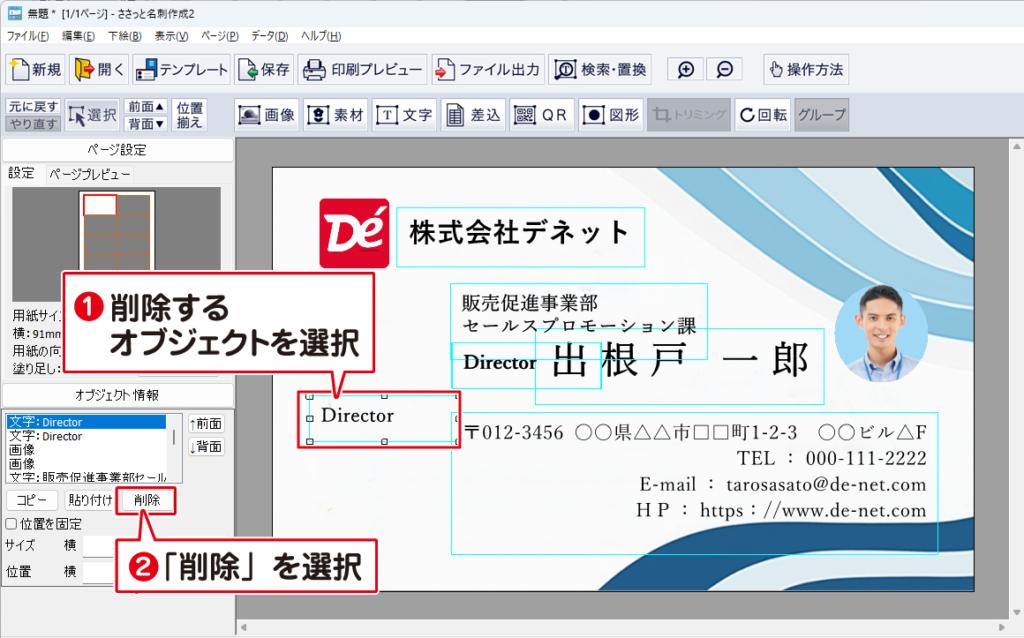Undo with 元に戻す button
Screen dimensions: 1024x638
[33, 106]
